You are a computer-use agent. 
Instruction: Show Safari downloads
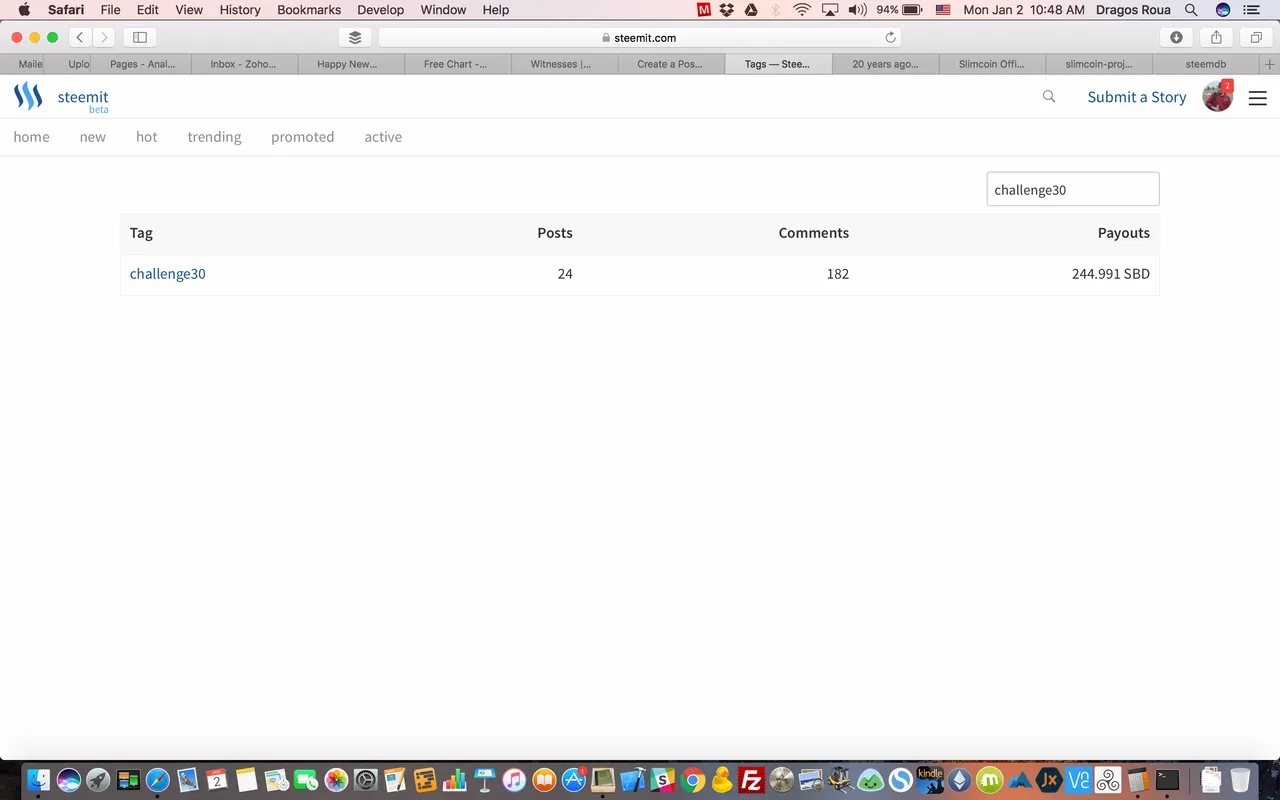[x=1176, y=37]
